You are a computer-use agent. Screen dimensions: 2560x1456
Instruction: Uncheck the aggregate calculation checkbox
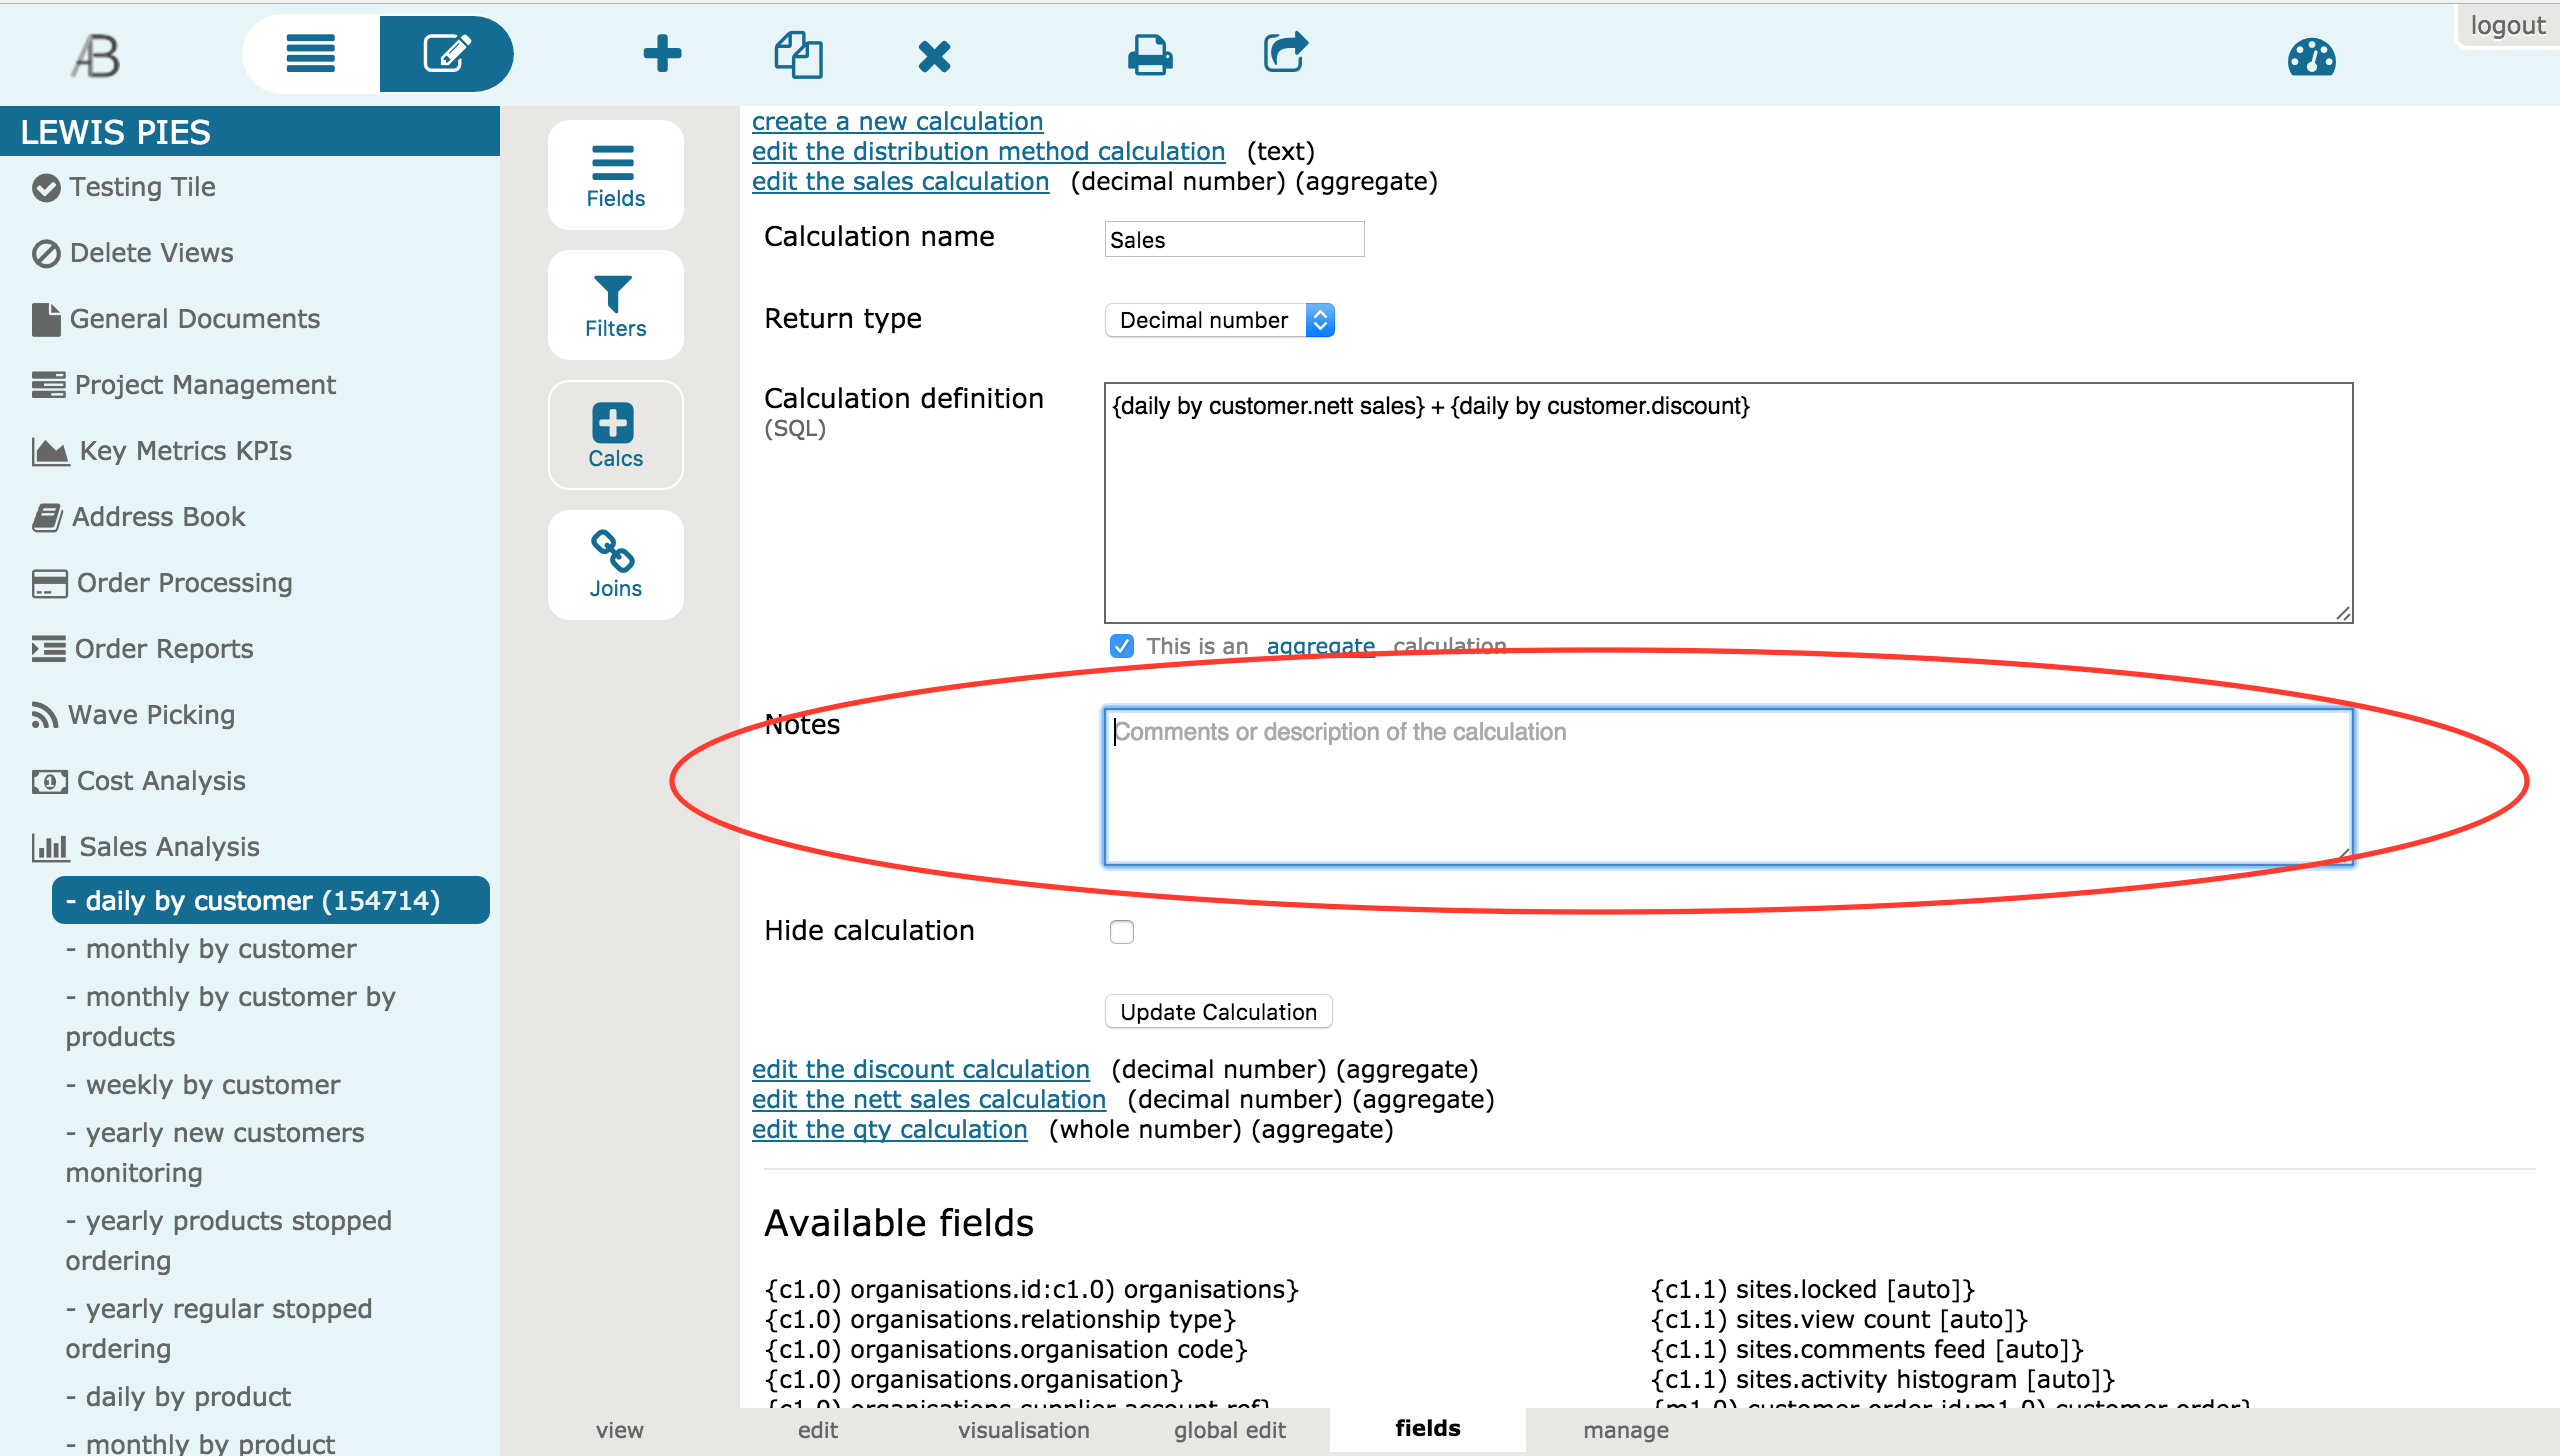pos(1122,646)
